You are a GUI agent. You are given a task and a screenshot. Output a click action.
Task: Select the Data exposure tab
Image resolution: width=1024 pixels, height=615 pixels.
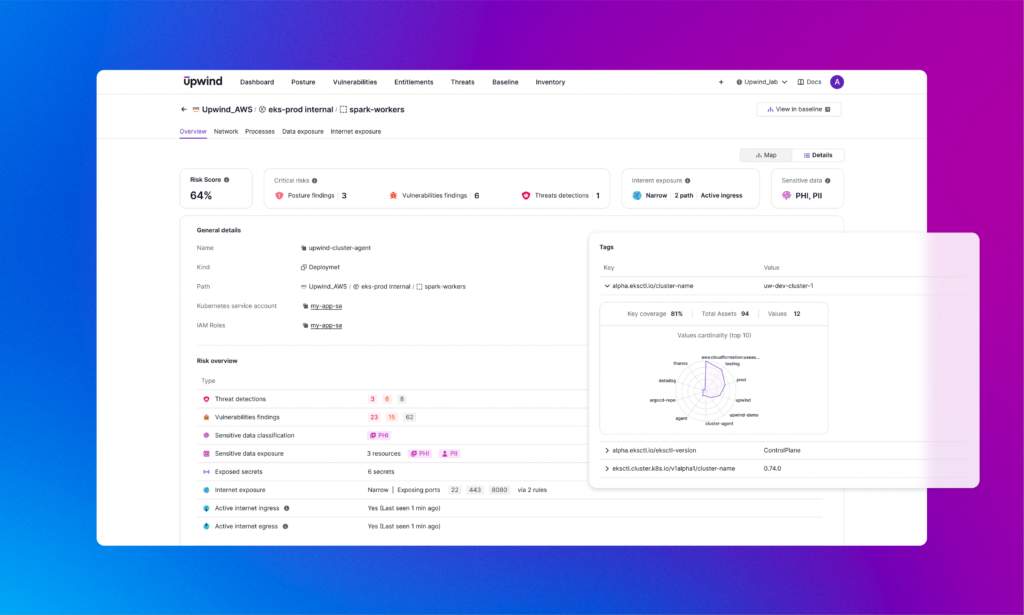click(302, 132)
